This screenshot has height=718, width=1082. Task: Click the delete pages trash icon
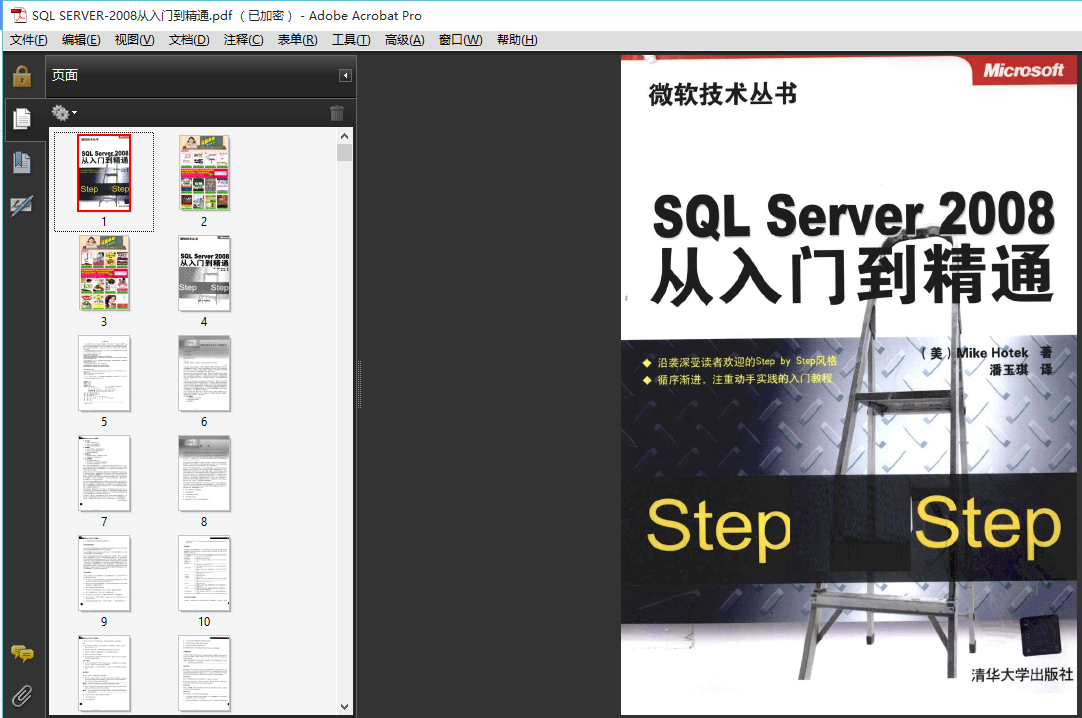(x=337, y=113)
